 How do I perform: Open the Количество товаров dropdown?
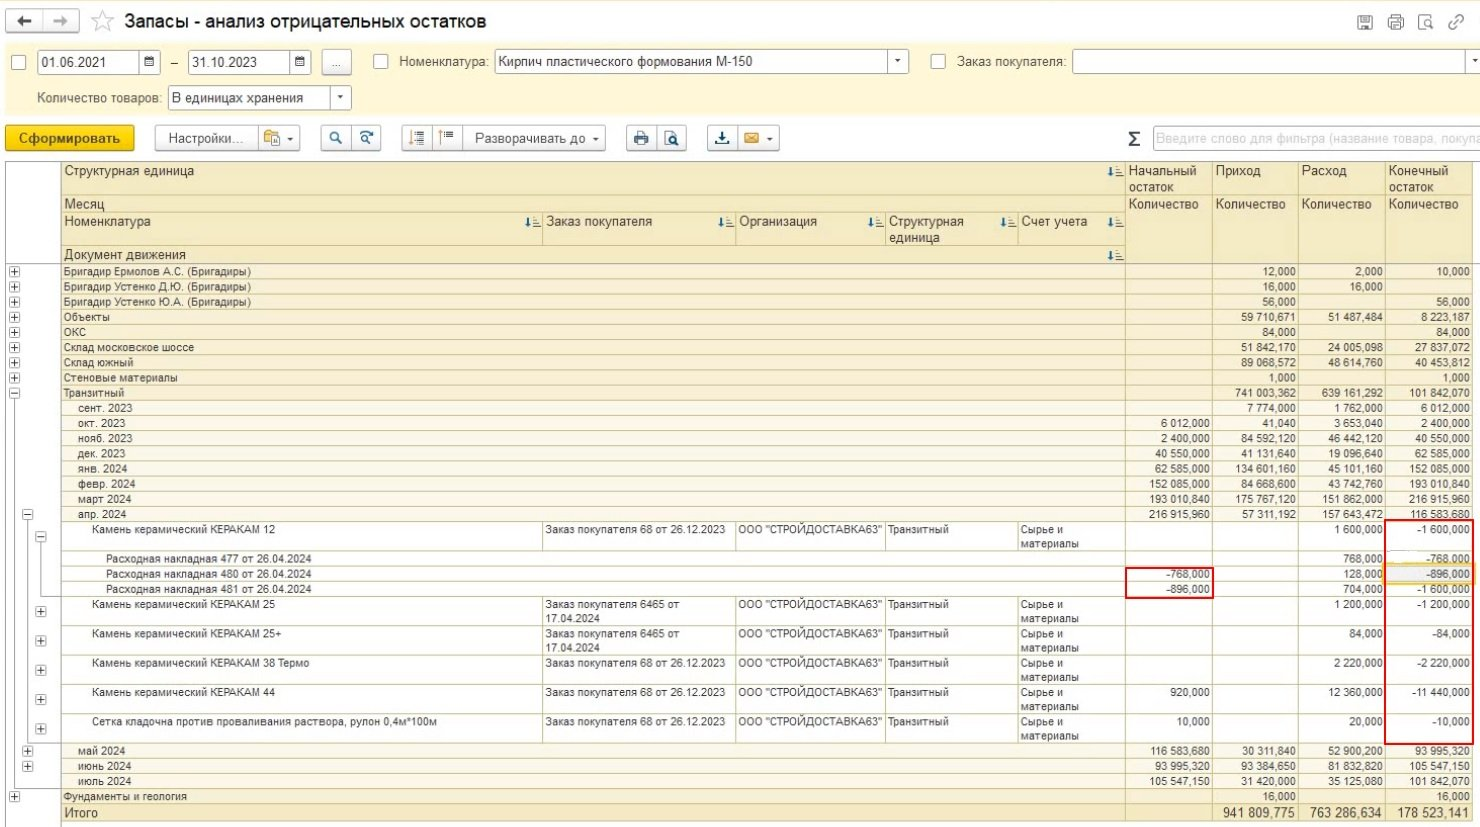341,98
